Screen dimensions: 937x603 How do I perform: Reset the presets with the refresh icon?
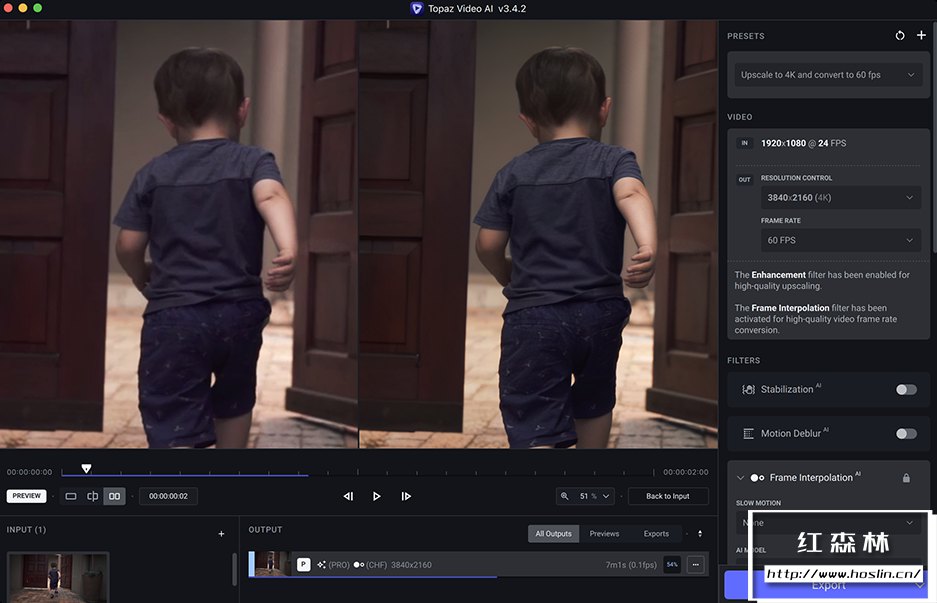[x=900, y=36]
